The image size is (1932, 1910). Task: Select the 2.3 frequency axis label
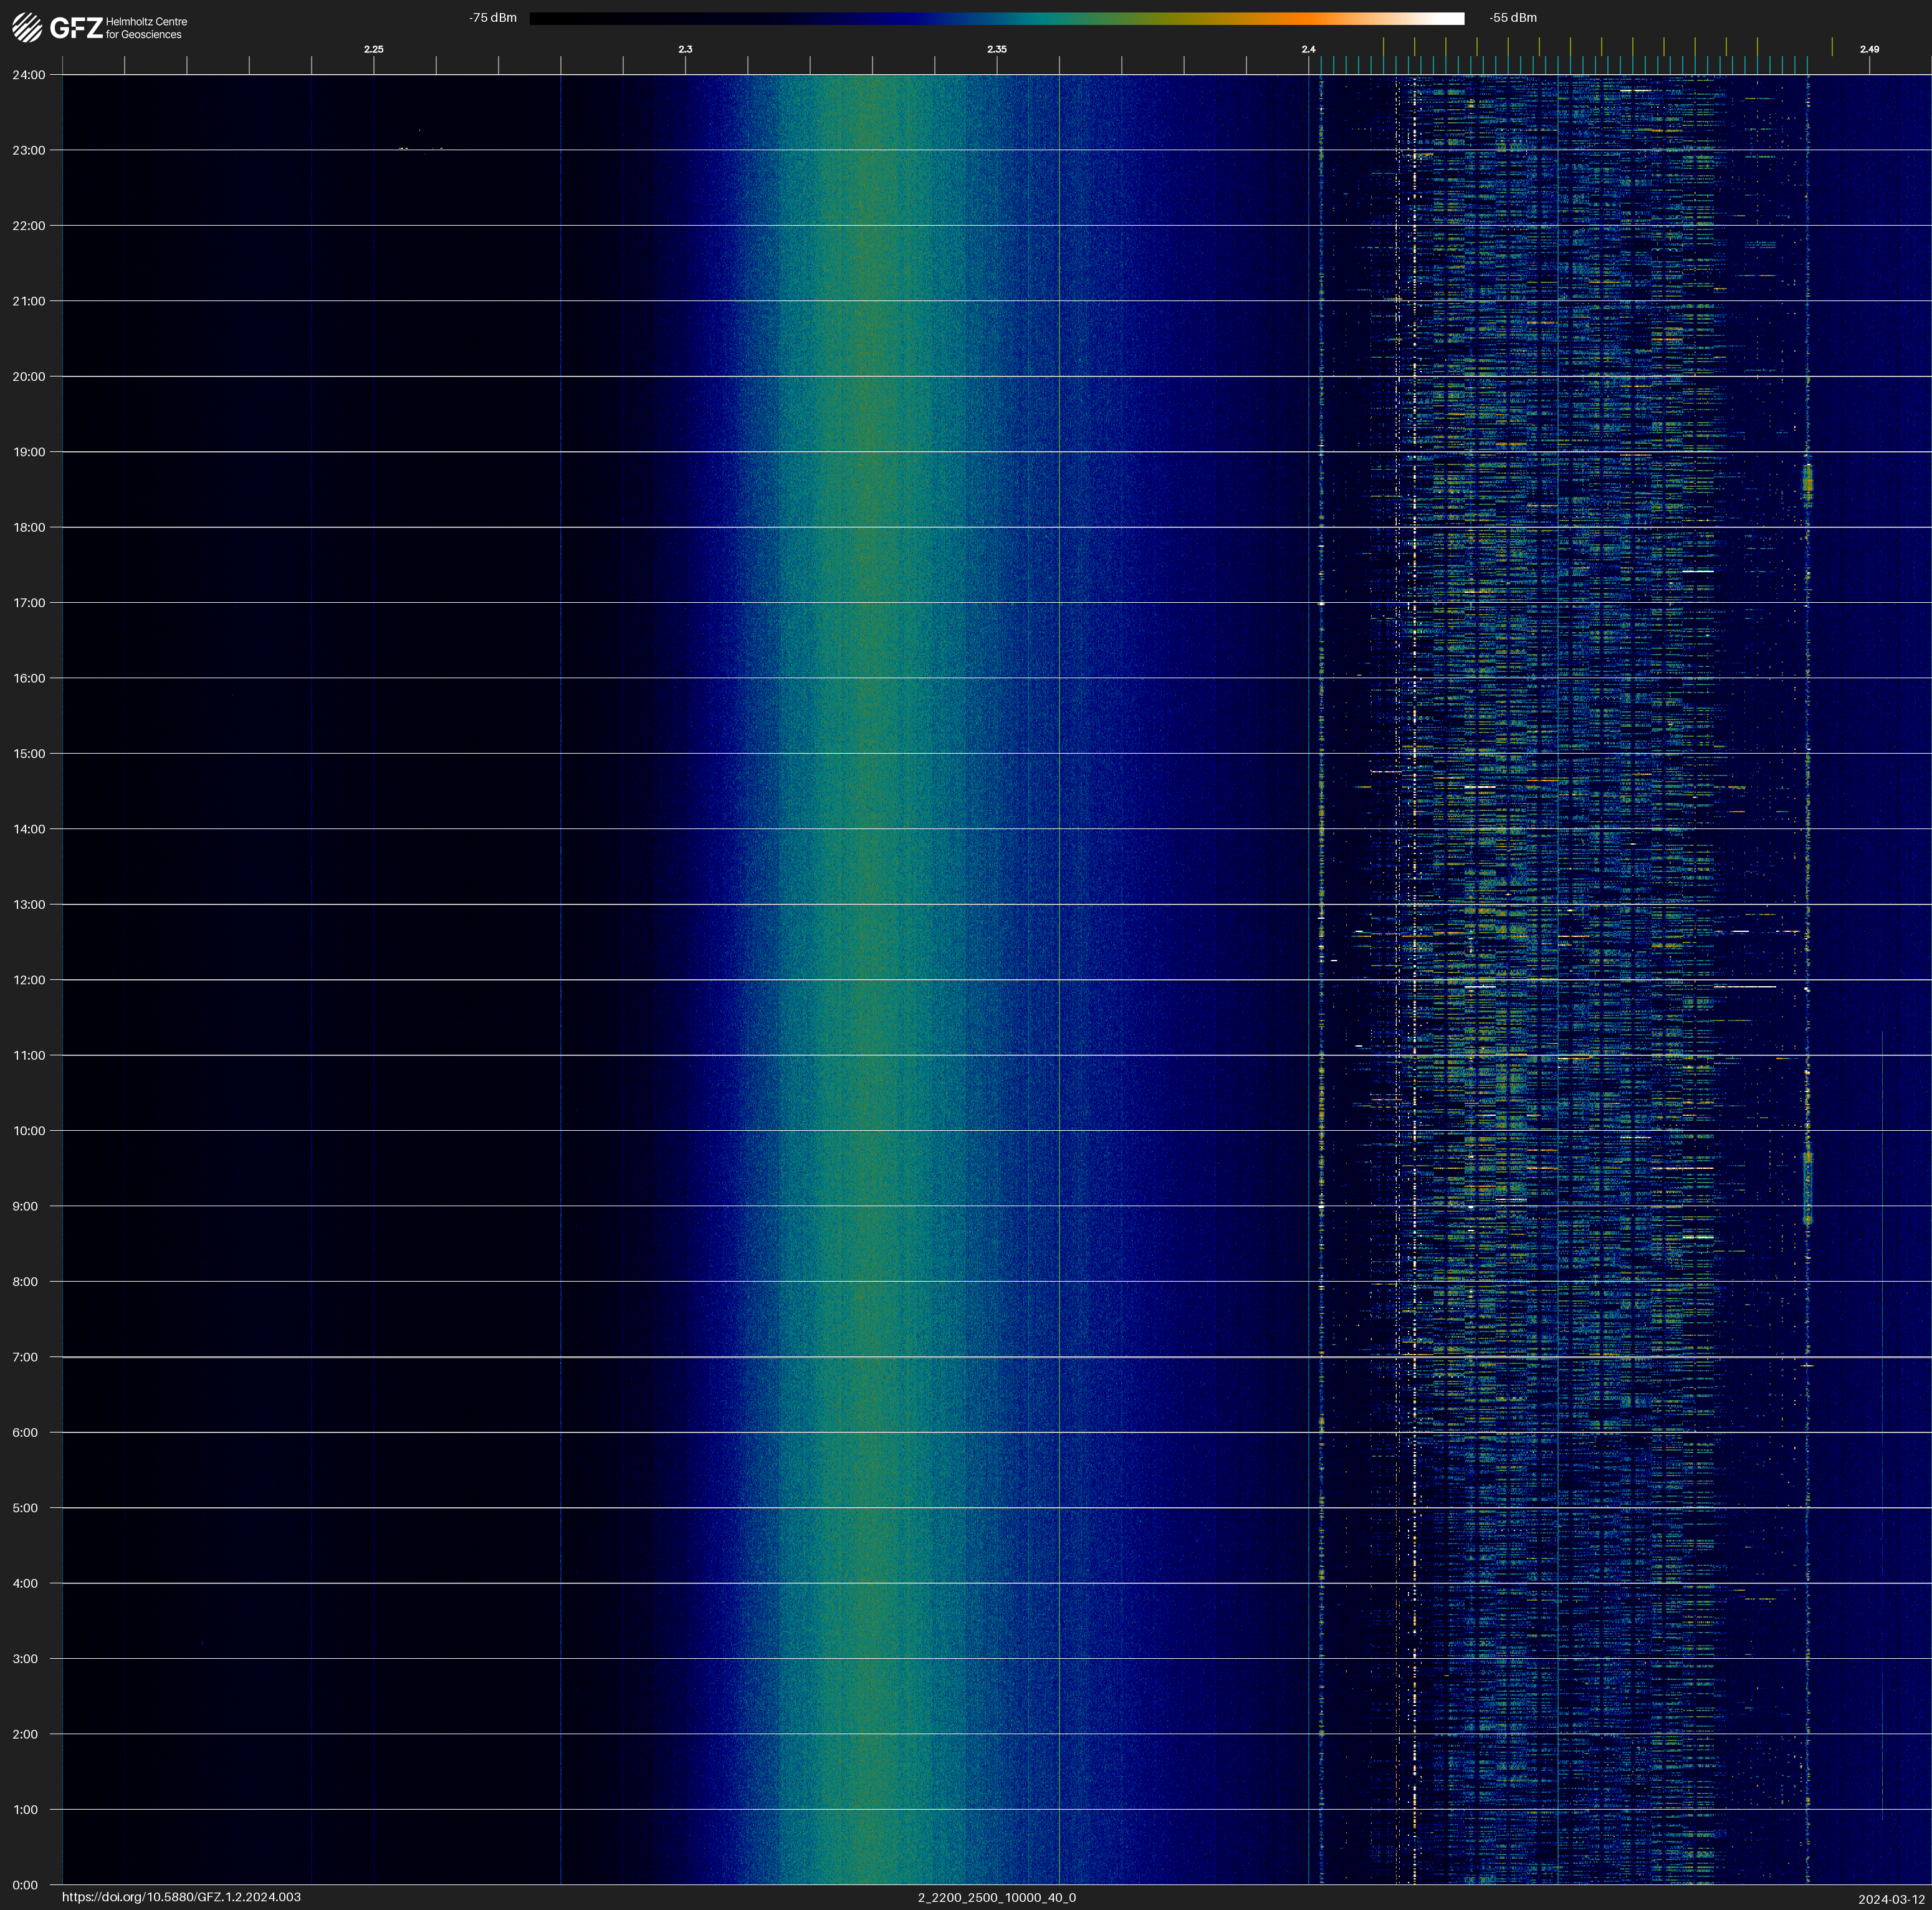(x=685, y=49)
